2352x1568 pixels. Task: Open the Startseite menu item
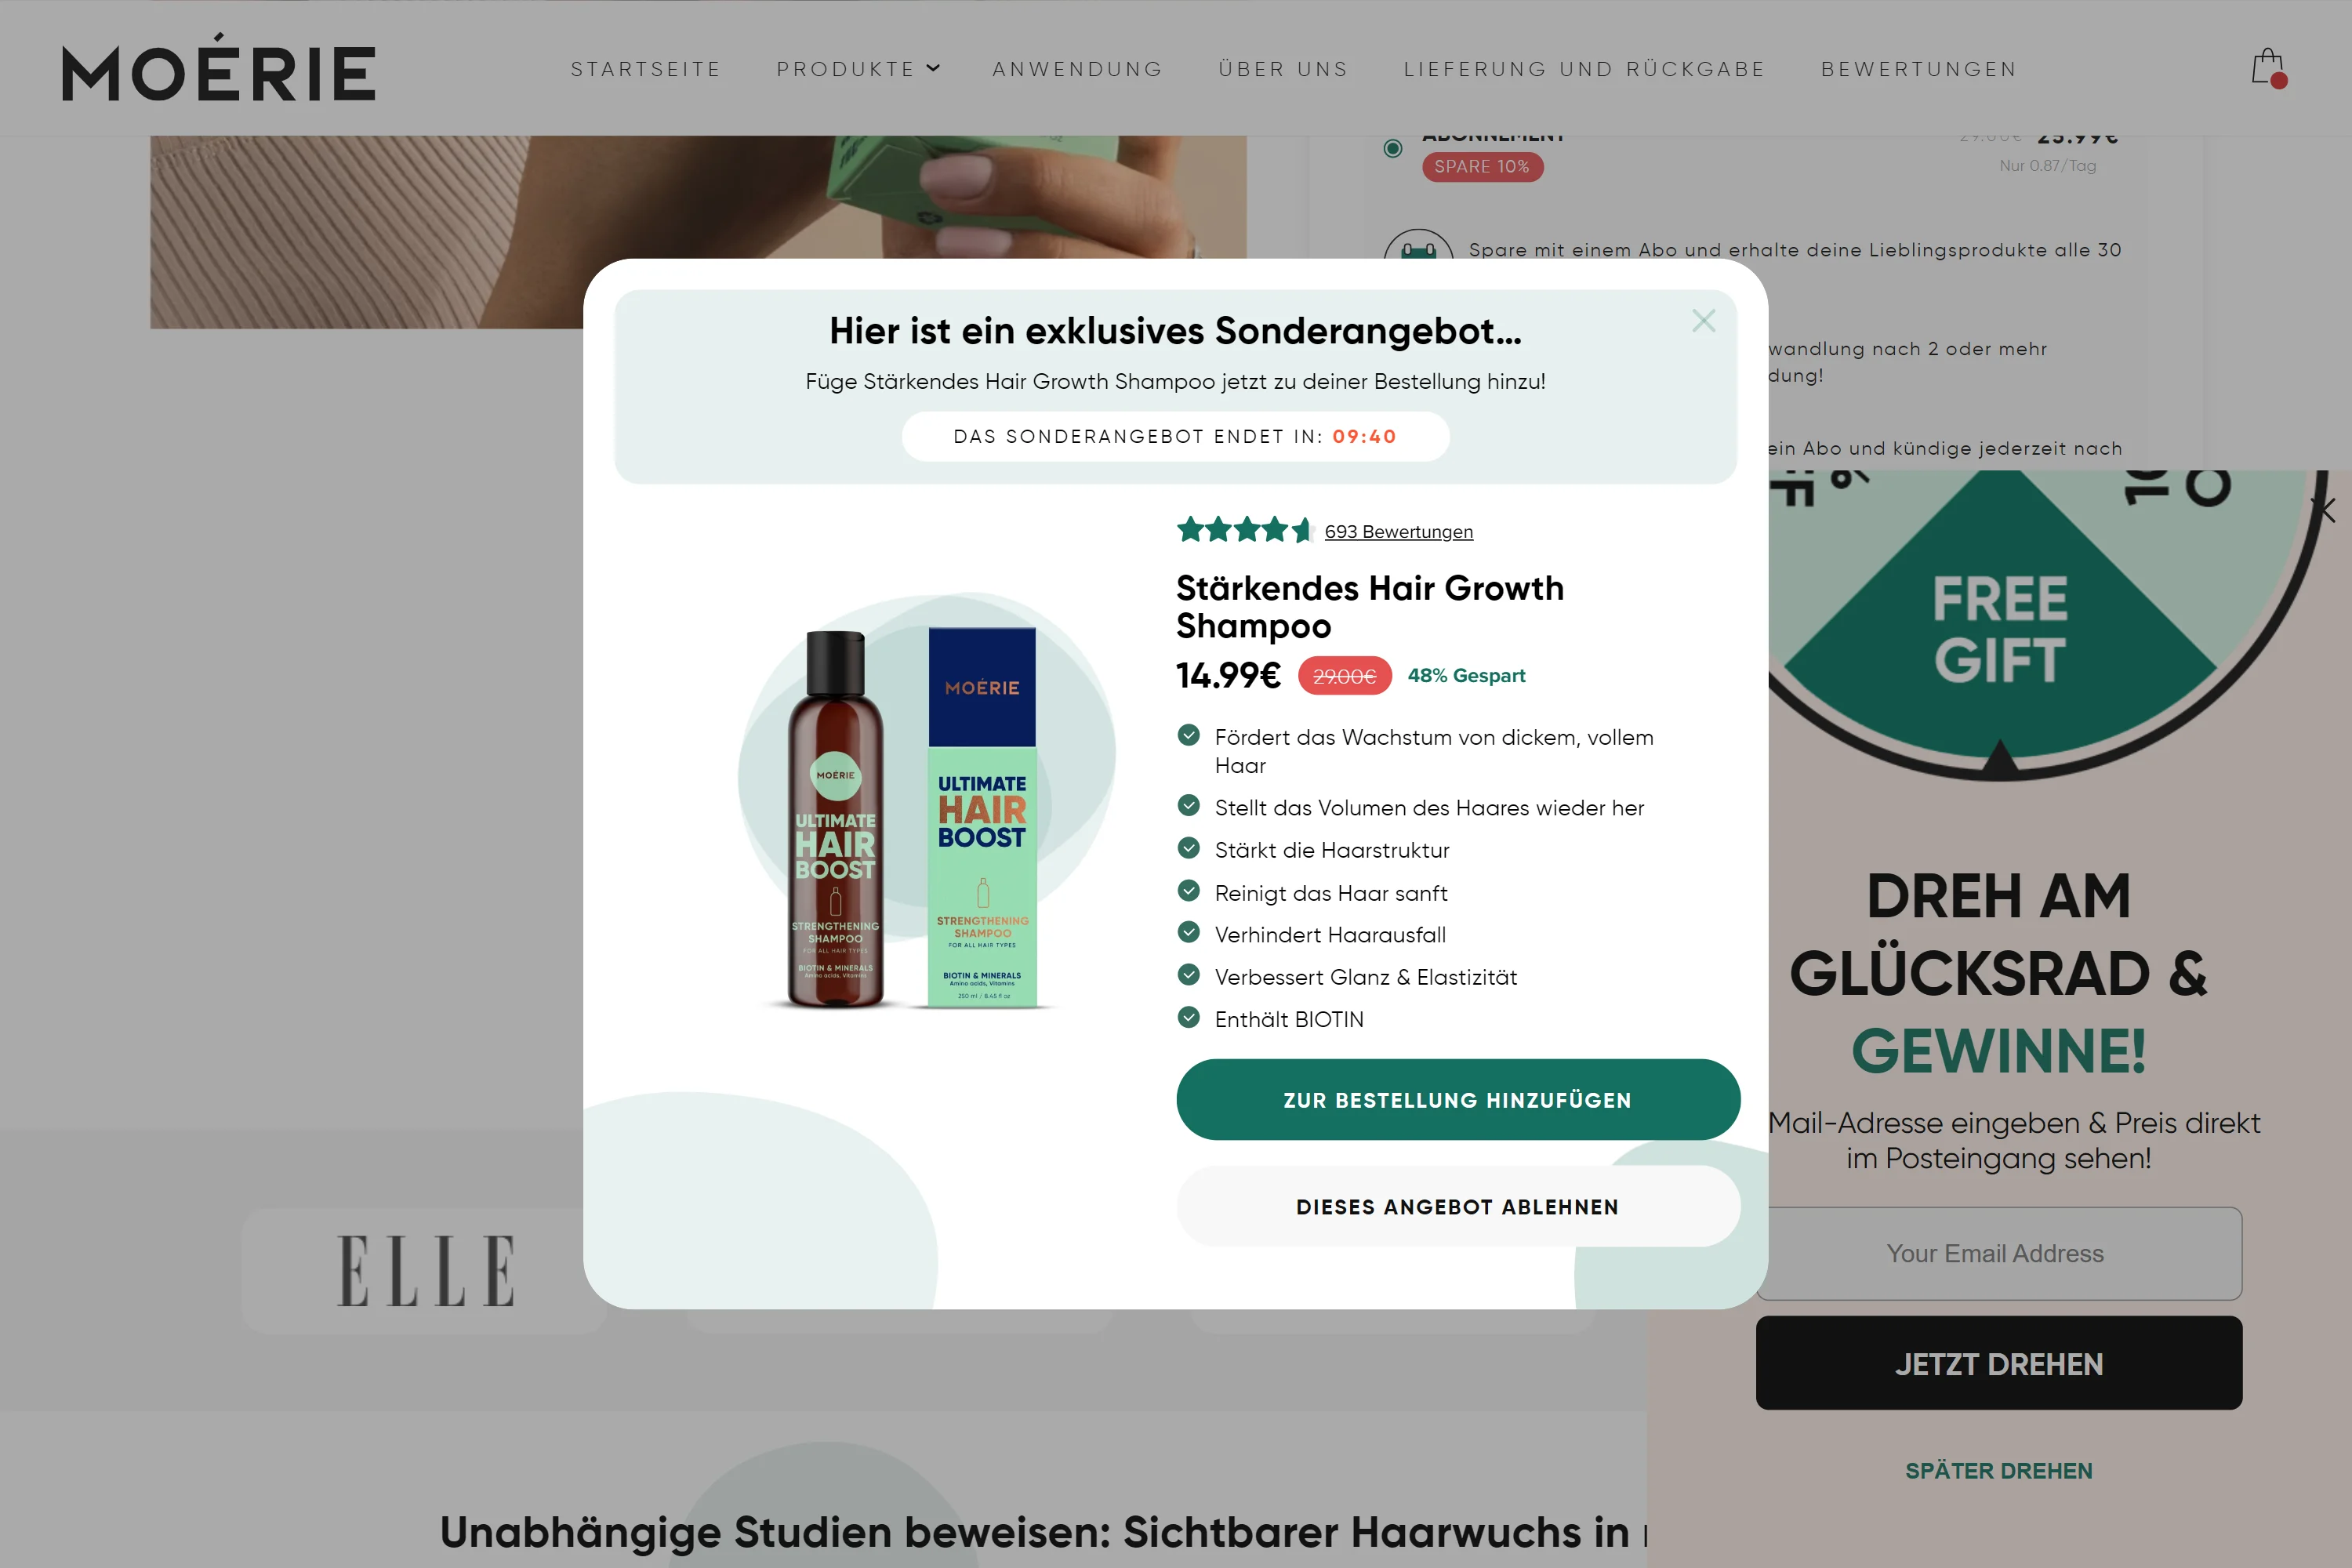pos(646,69)
